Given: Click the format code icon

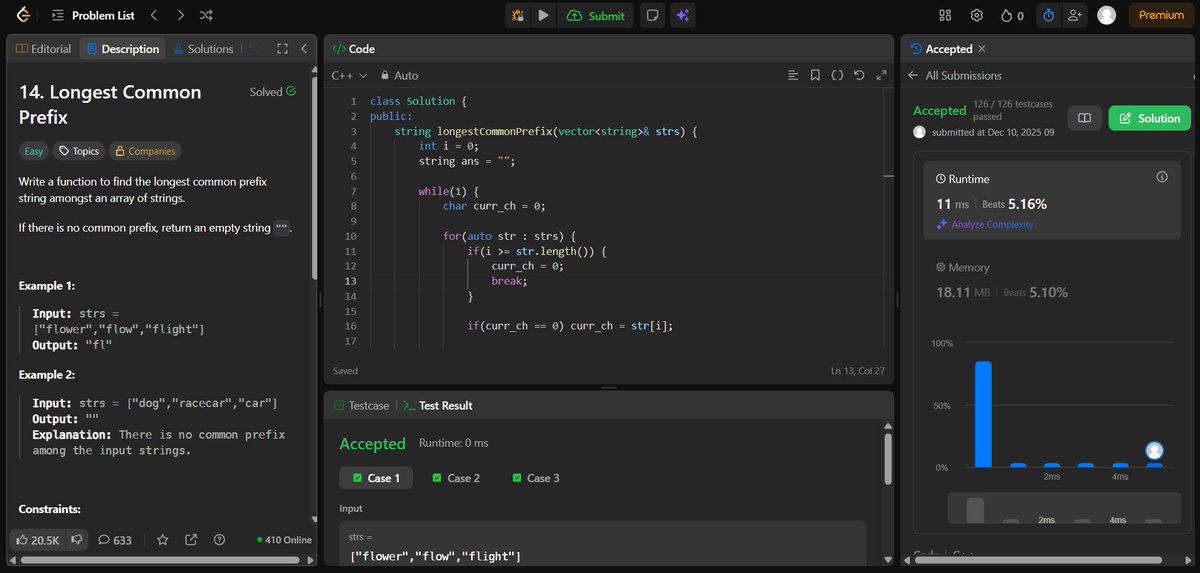Looking at the screenshot, I should [x=793, y=75].
